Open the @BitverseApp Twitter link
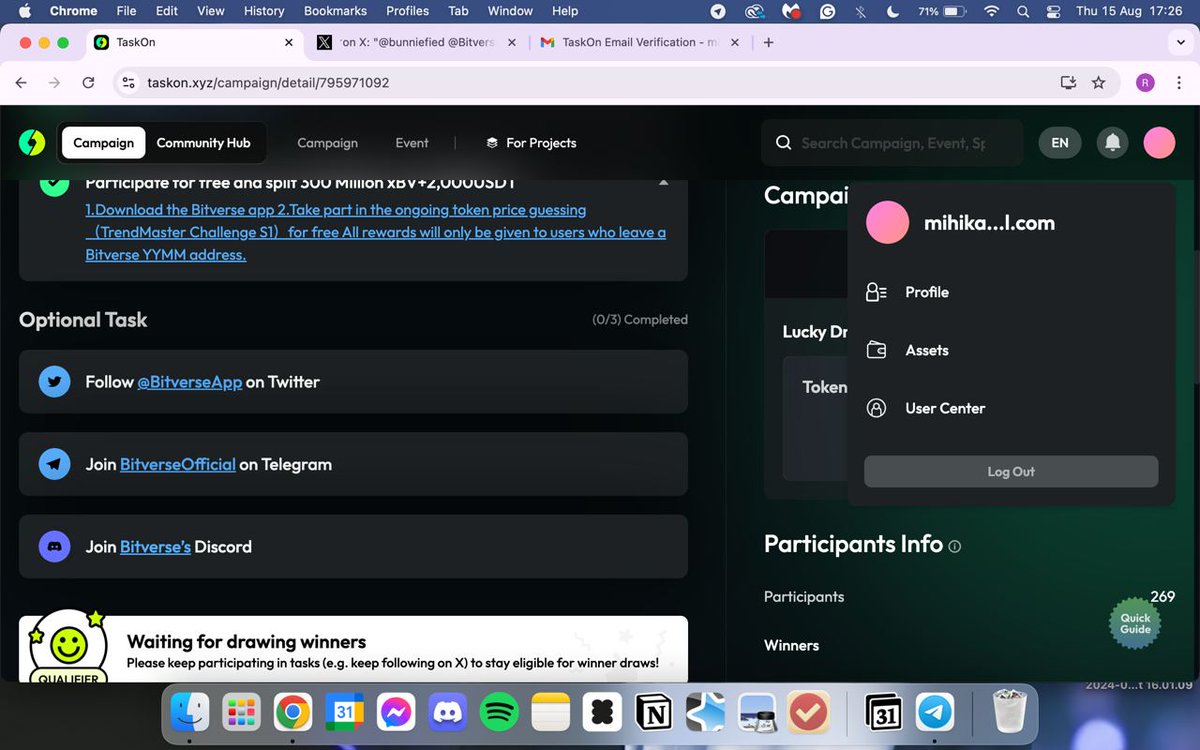The image size is (1200, 750). (x=189, y=382)
